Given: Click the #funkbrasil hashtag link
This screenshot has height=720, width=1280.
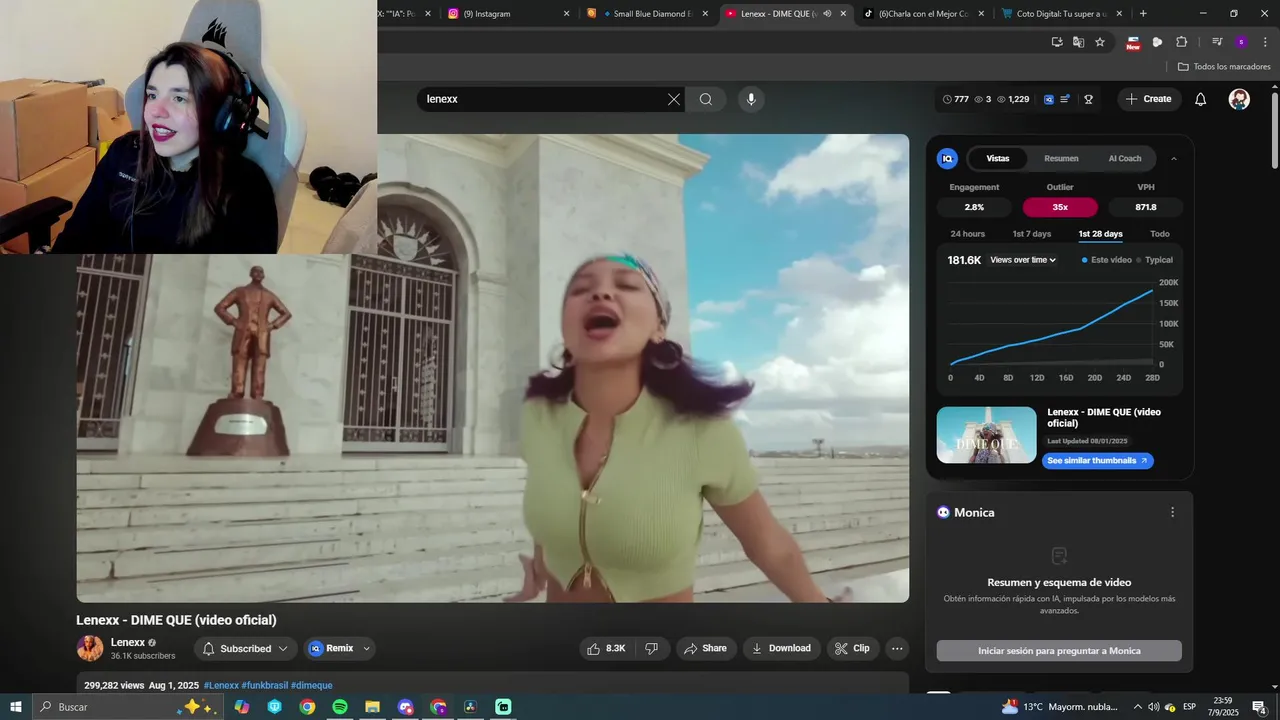Looking at the screenshot, I should (264, 686).
